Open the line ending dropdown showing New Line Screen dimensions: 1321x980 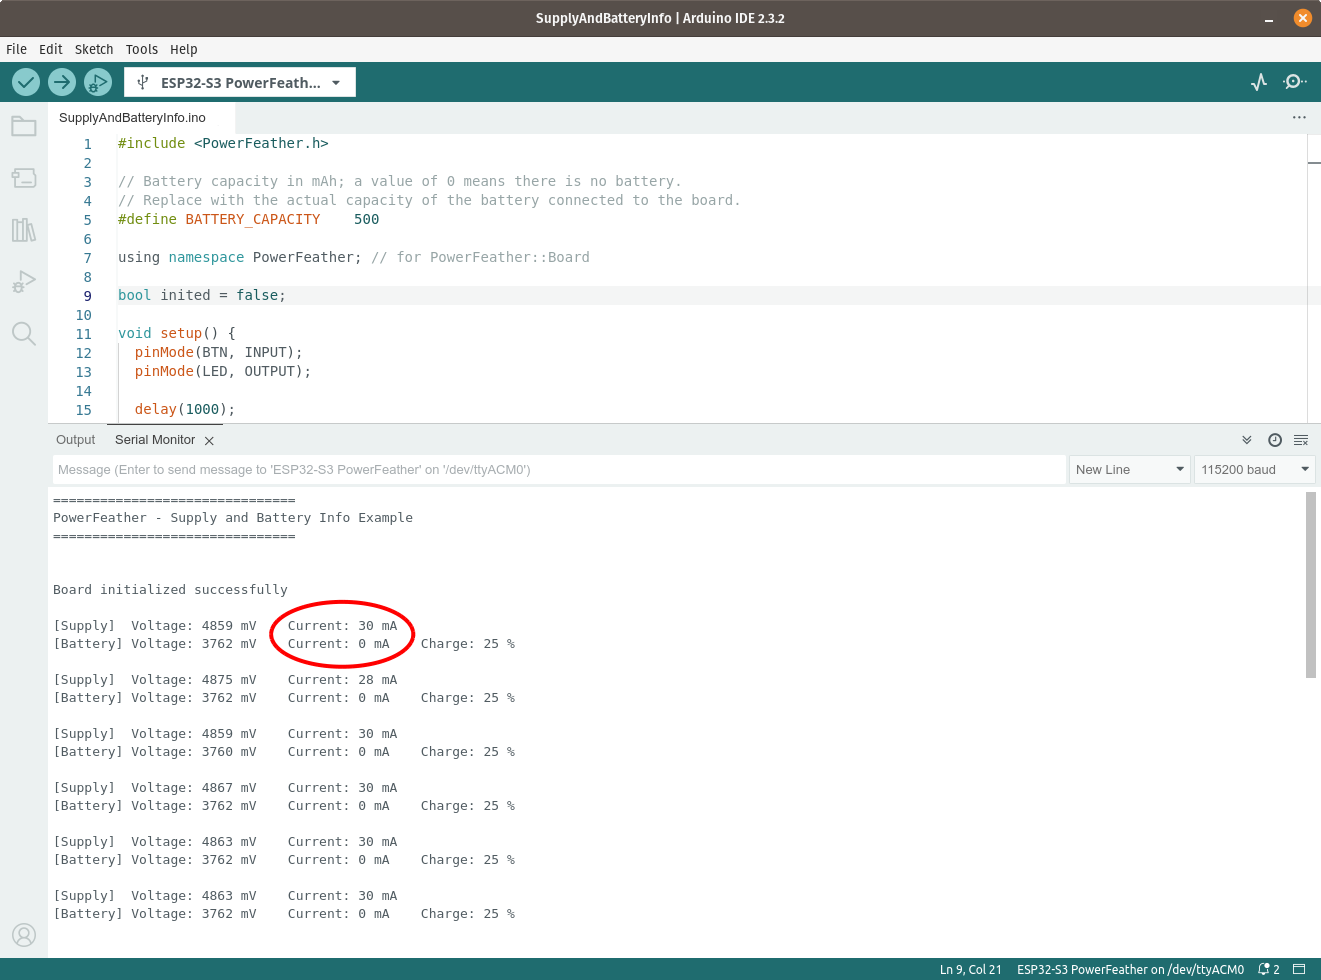point(1129,469)
